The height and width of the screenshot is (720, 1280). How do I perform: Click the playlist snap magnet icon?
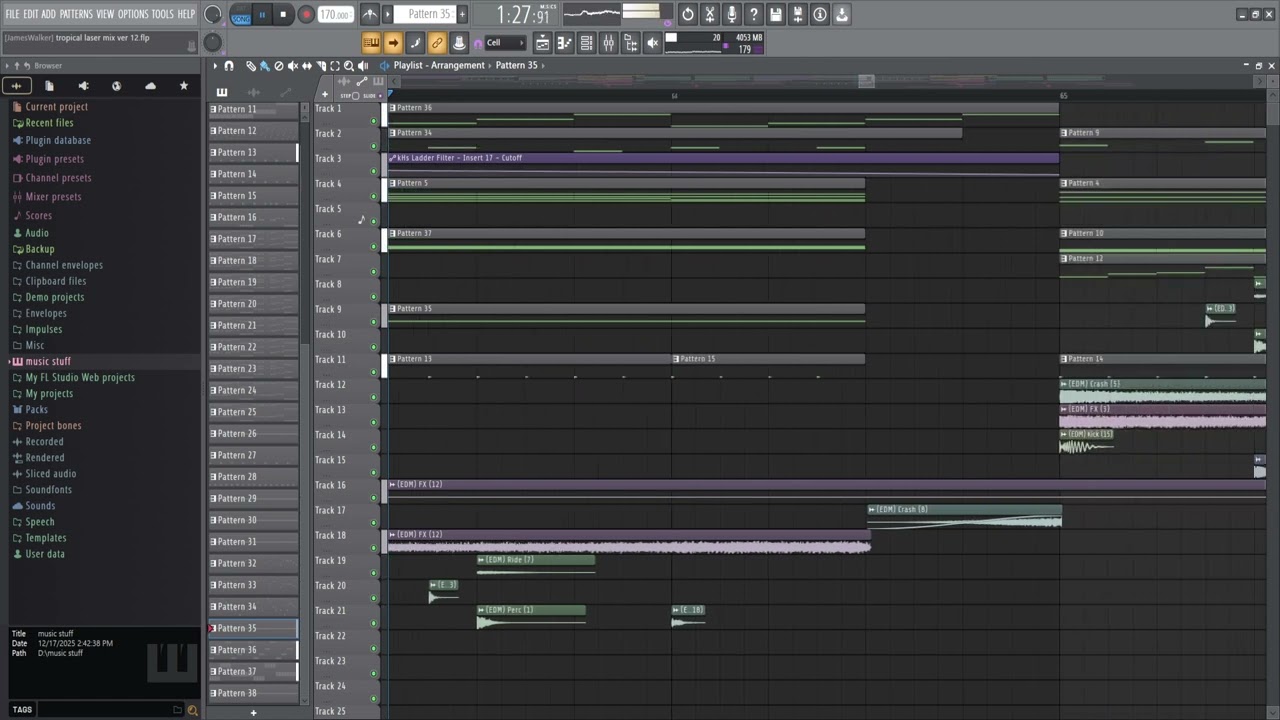click(229, 65)
